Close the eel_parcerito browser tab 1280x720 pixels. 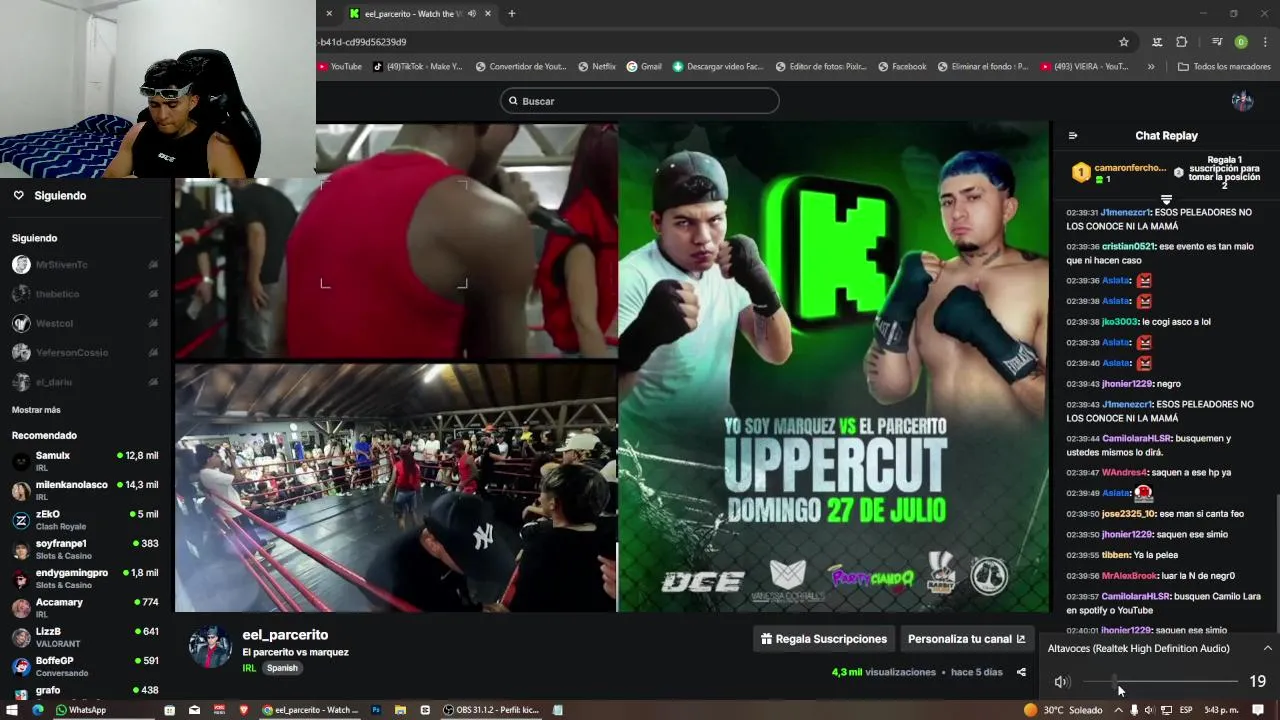click(x=488, y=14)
